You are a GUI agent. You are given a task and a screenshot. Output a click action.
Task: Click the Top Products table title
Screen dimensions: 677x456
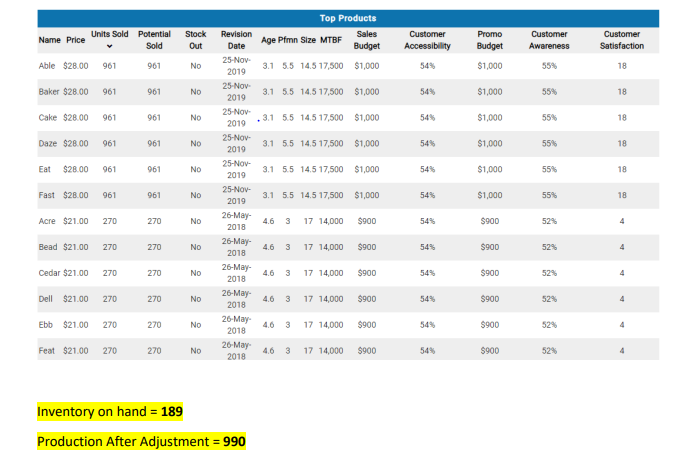coord(348,18)
